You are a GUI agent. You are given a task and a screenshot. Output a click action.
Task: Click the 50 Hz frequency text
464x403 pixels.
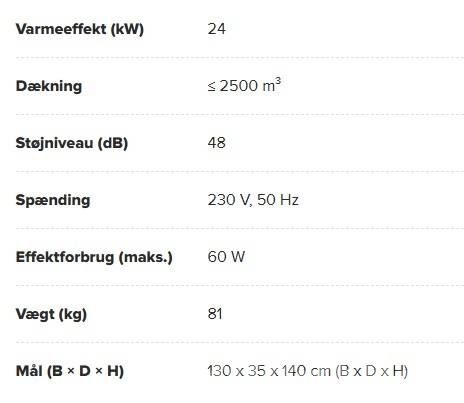278,200
